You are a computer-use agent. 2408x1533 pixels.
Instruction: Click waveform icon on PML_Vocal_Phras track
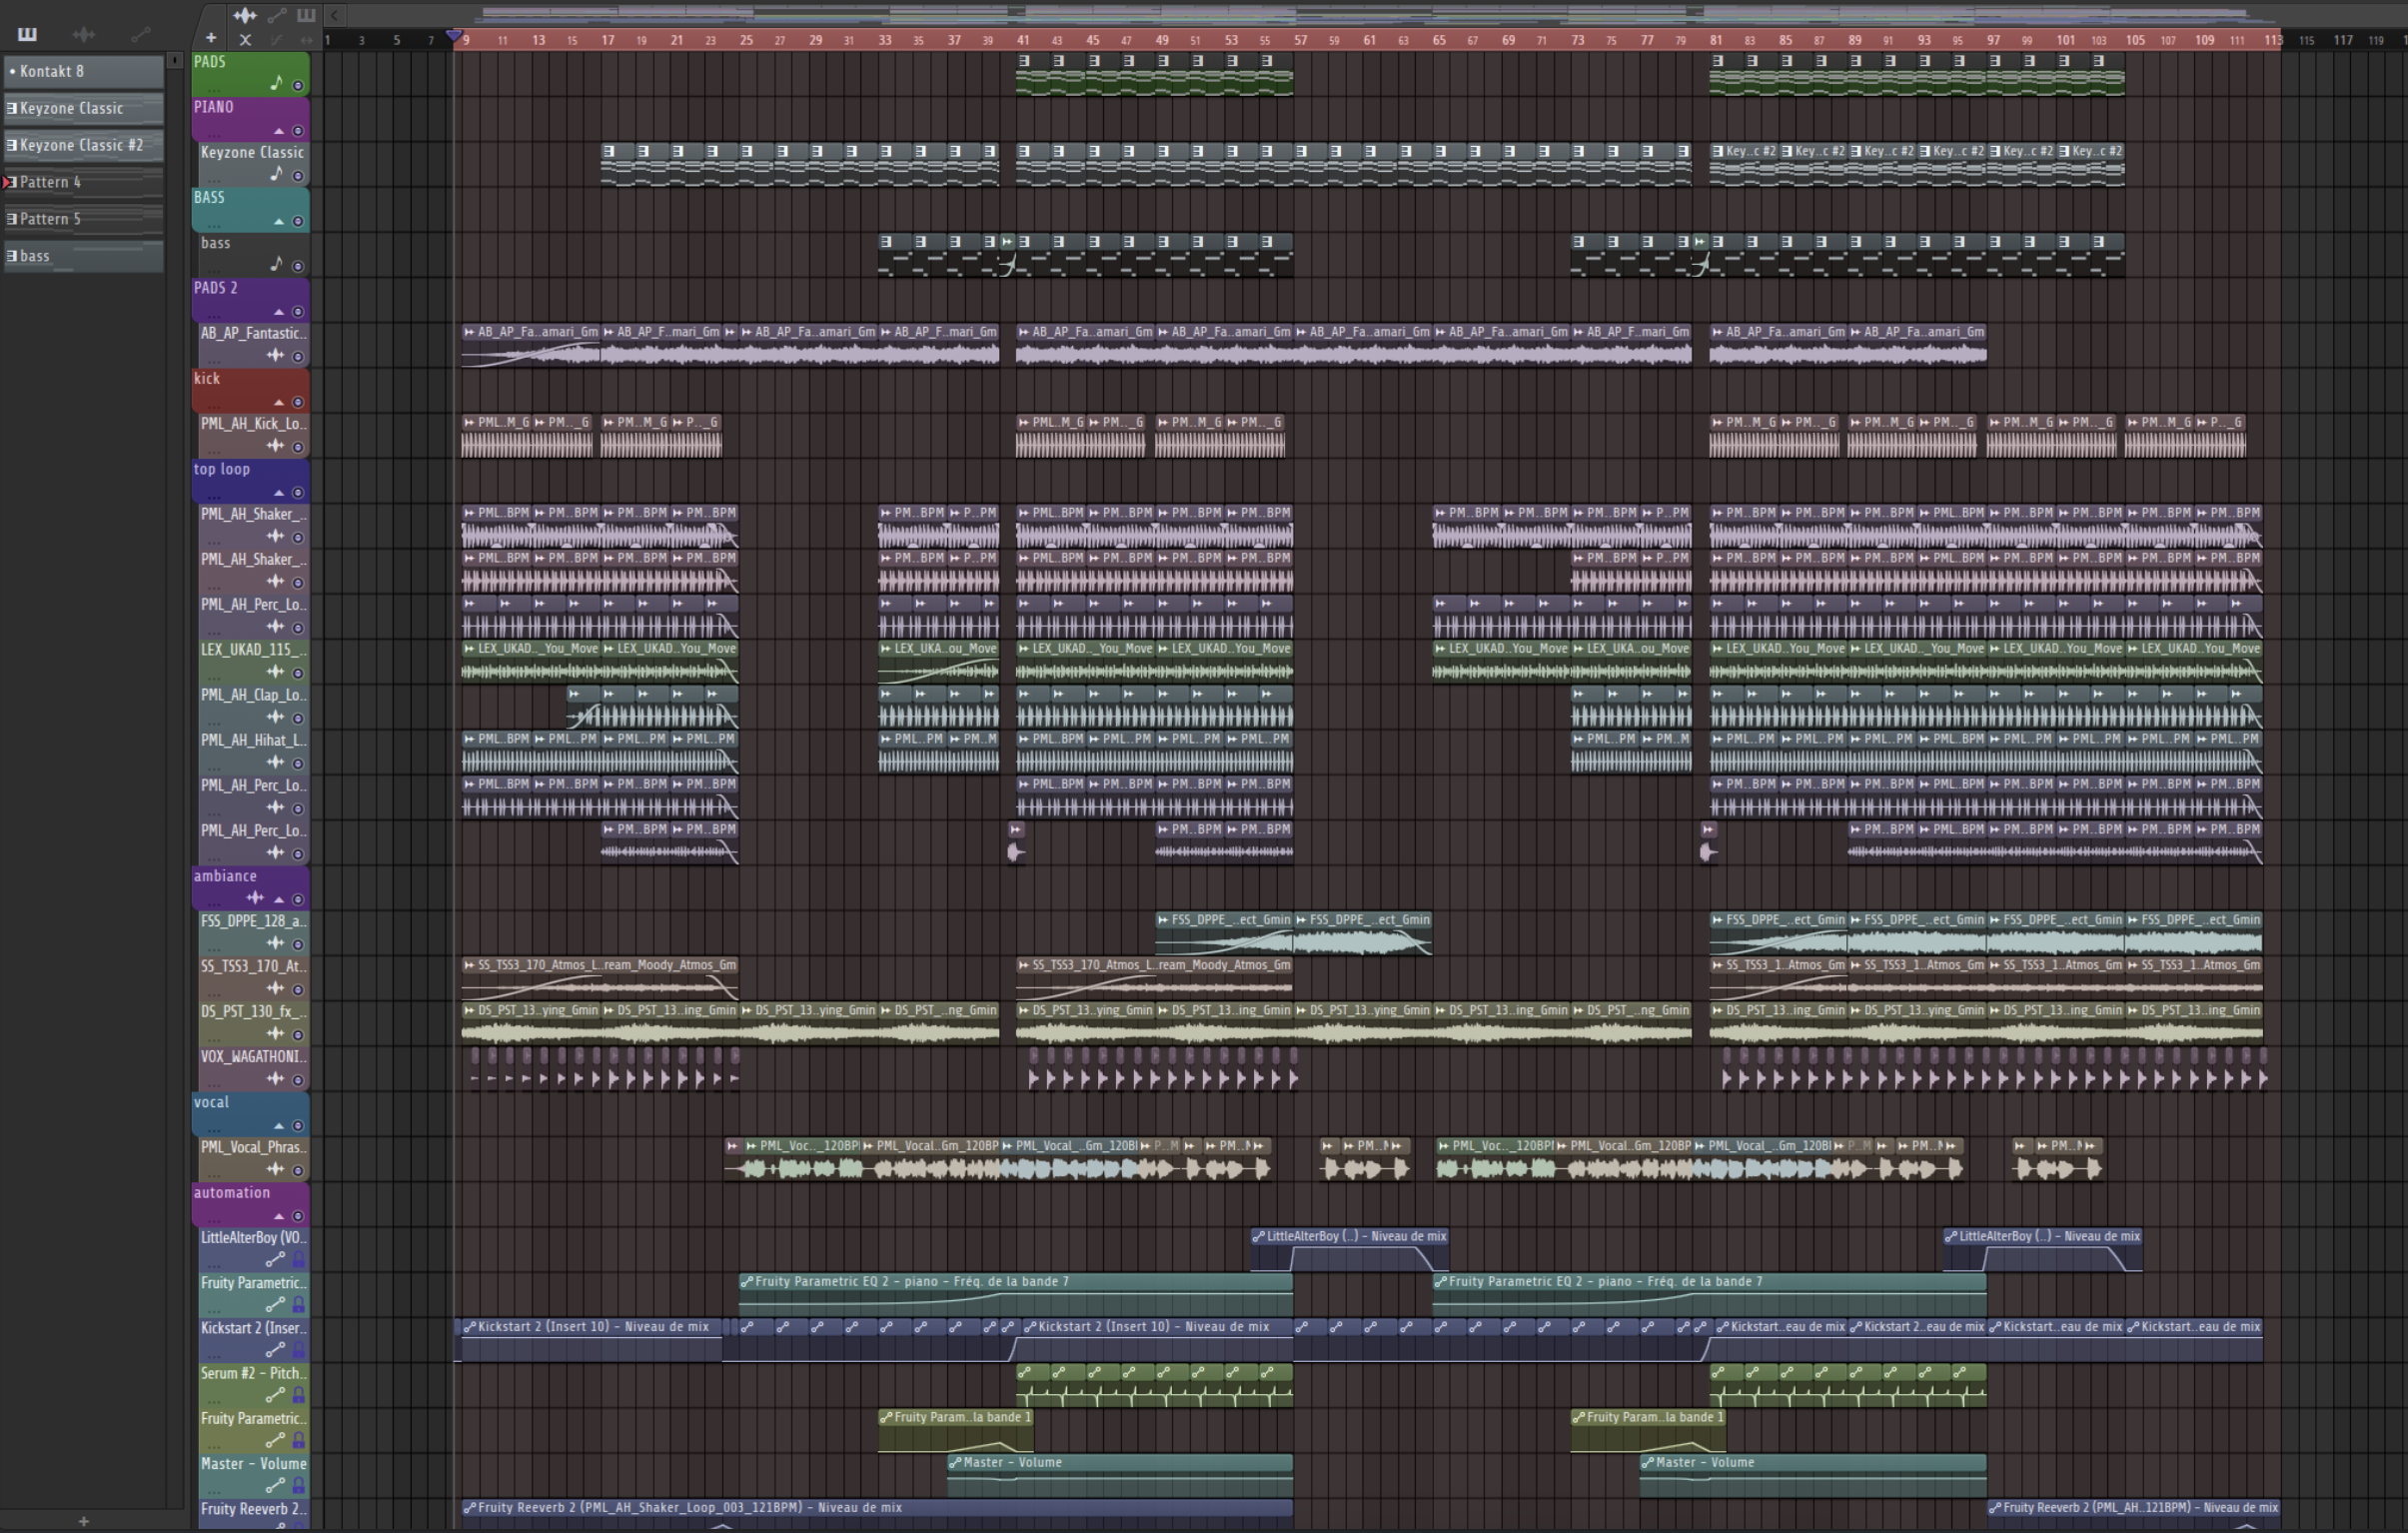pyautogui.click(x=275, y=1169)
